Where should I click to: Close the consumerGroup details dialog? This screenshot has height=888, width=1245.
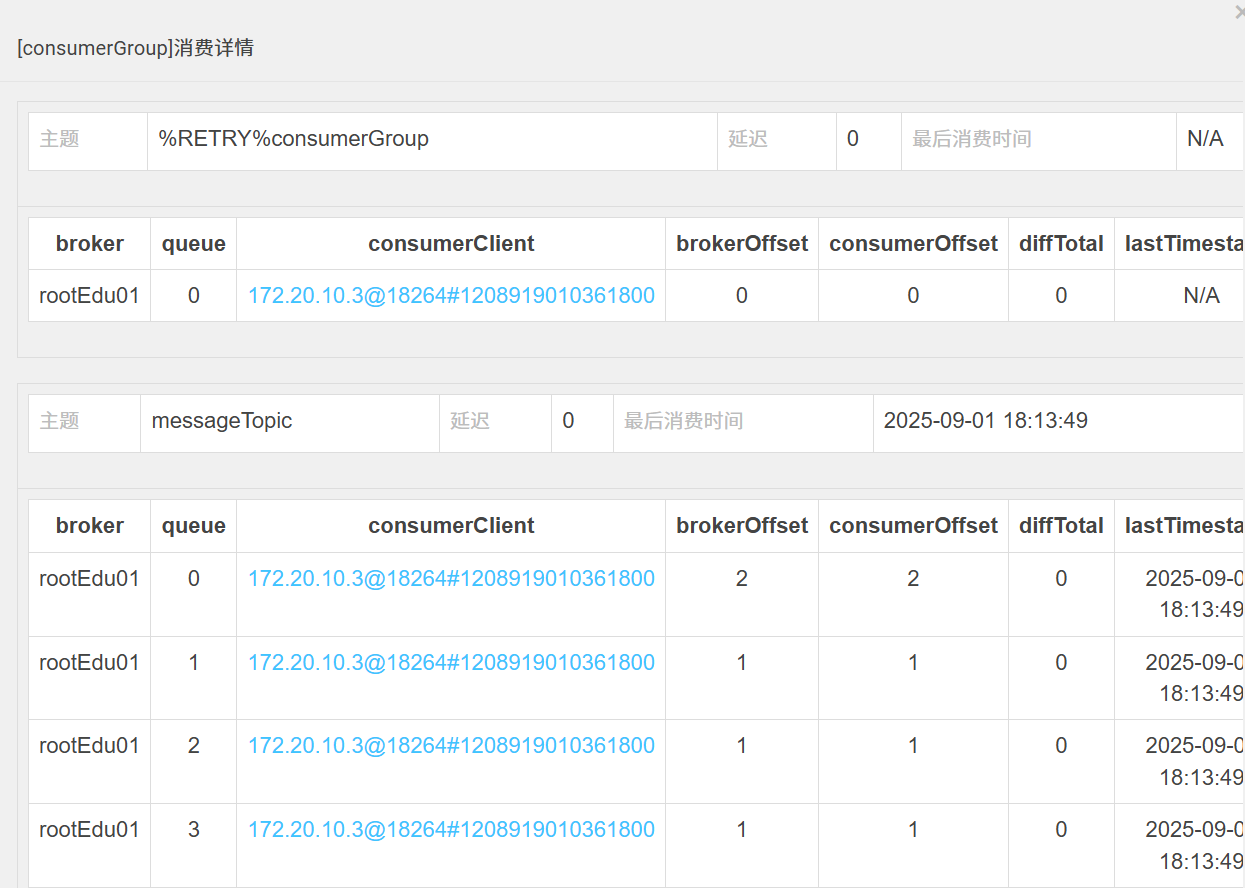pos(1239,12)
